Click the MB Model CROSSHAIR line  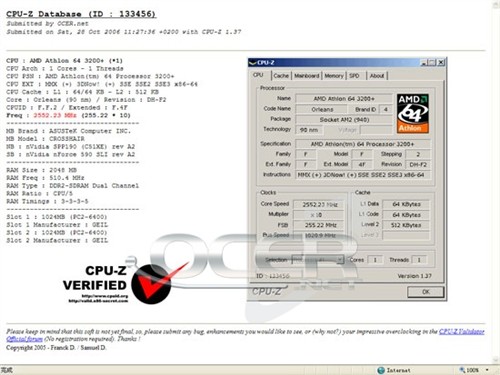45,139
